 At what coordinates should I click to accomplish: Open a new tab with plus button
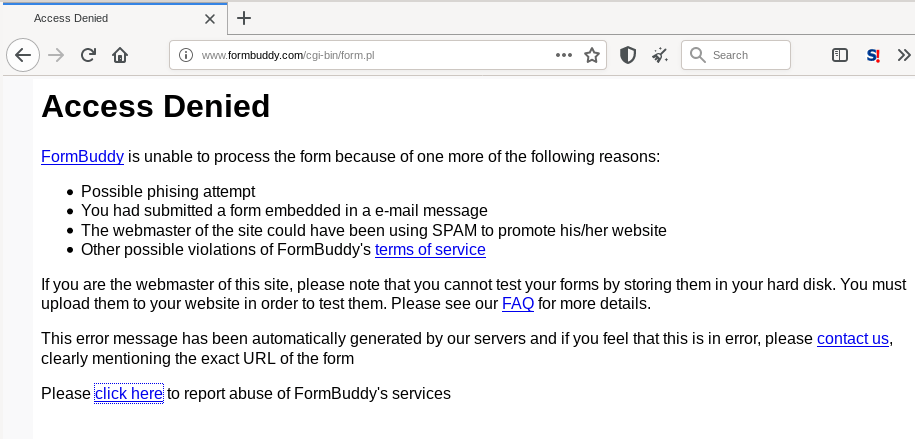tap(244, 18)
